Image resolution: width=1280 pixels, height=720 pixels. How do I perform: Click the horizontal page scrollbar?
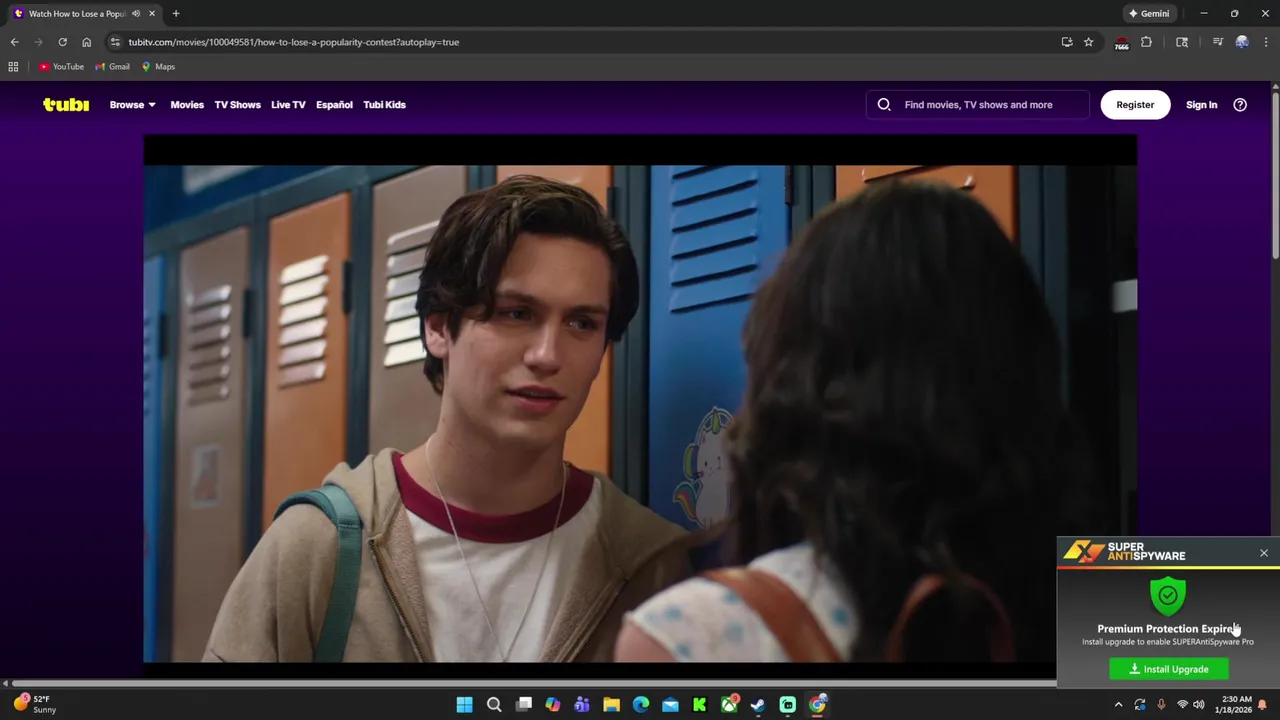coord(535,684)
